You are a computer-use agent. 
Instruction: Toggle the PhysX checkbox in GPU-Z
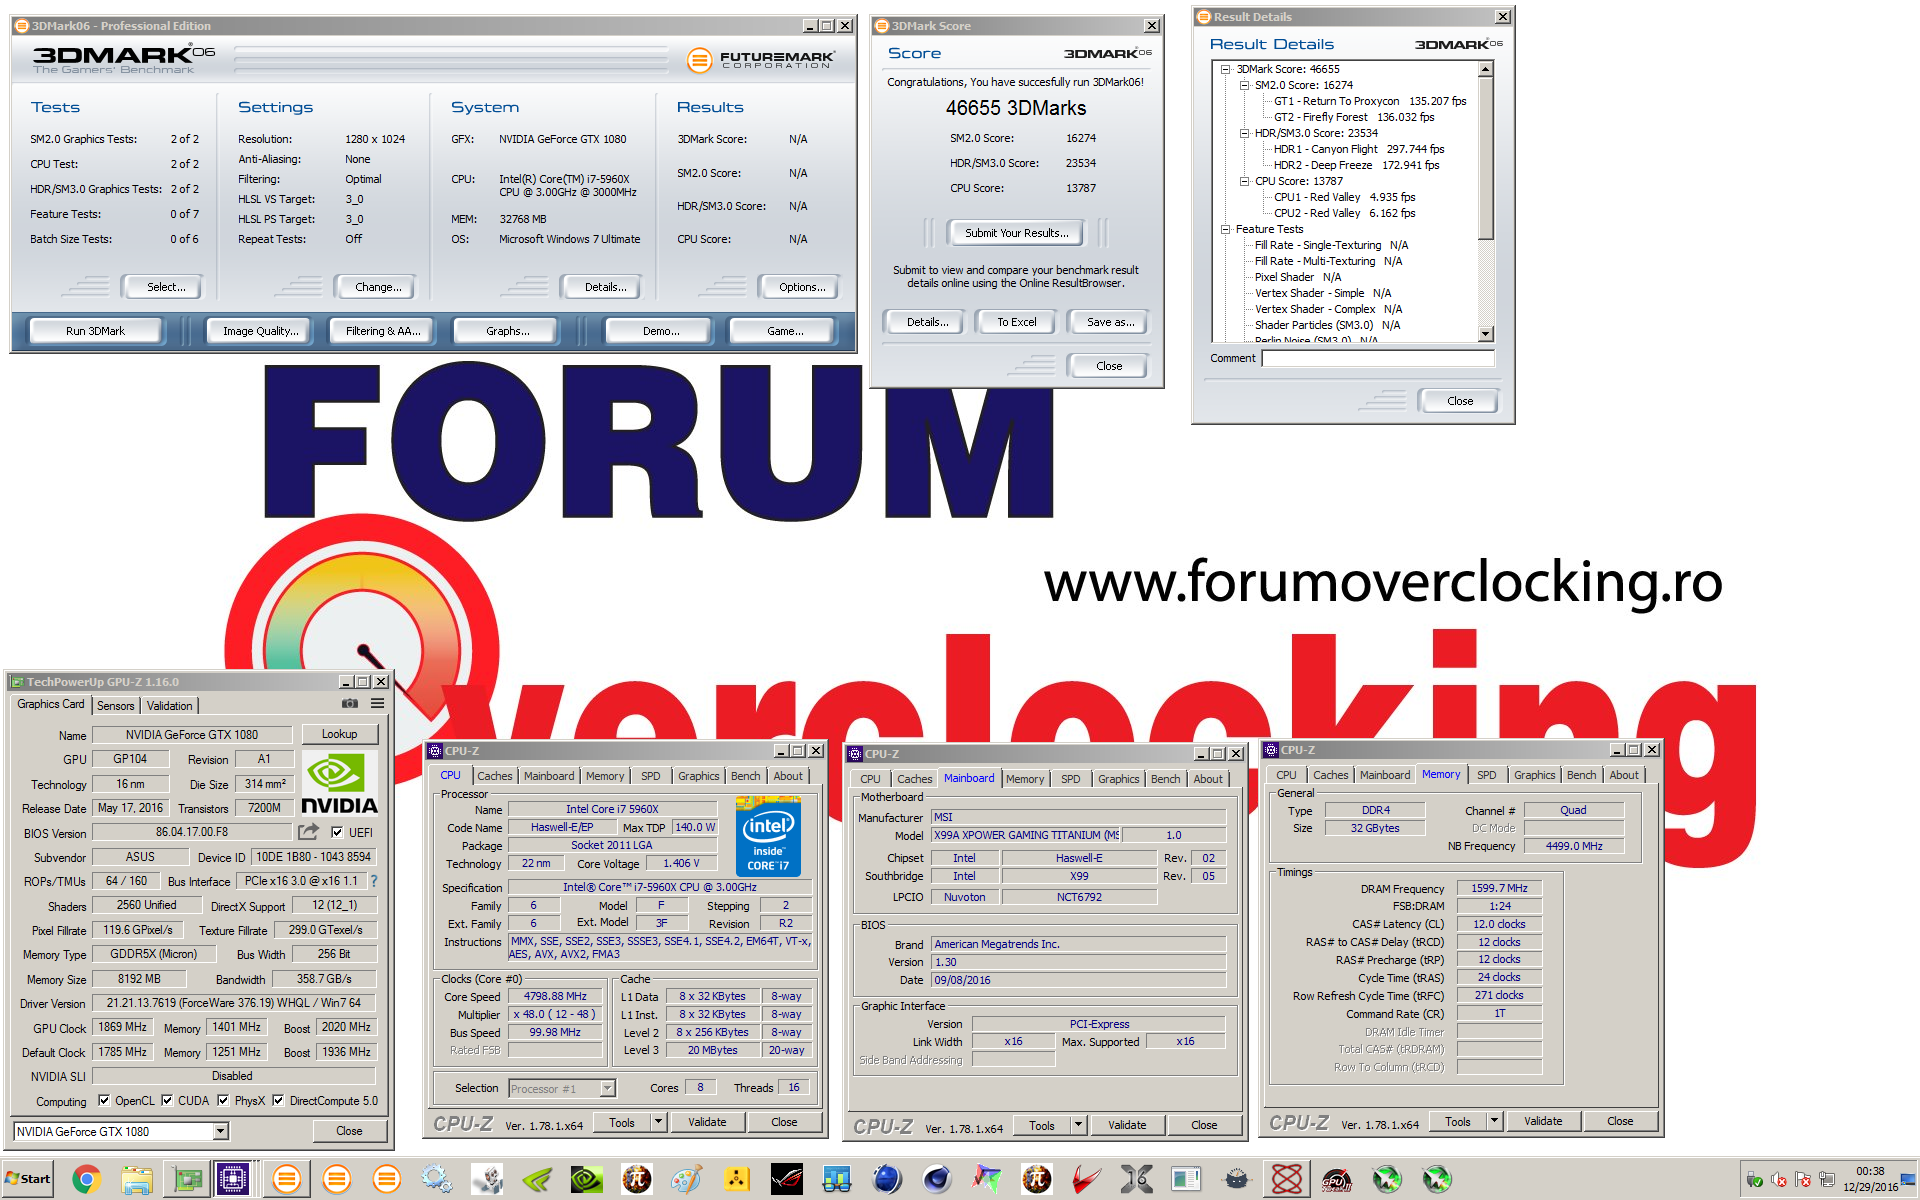point(223,1100)
